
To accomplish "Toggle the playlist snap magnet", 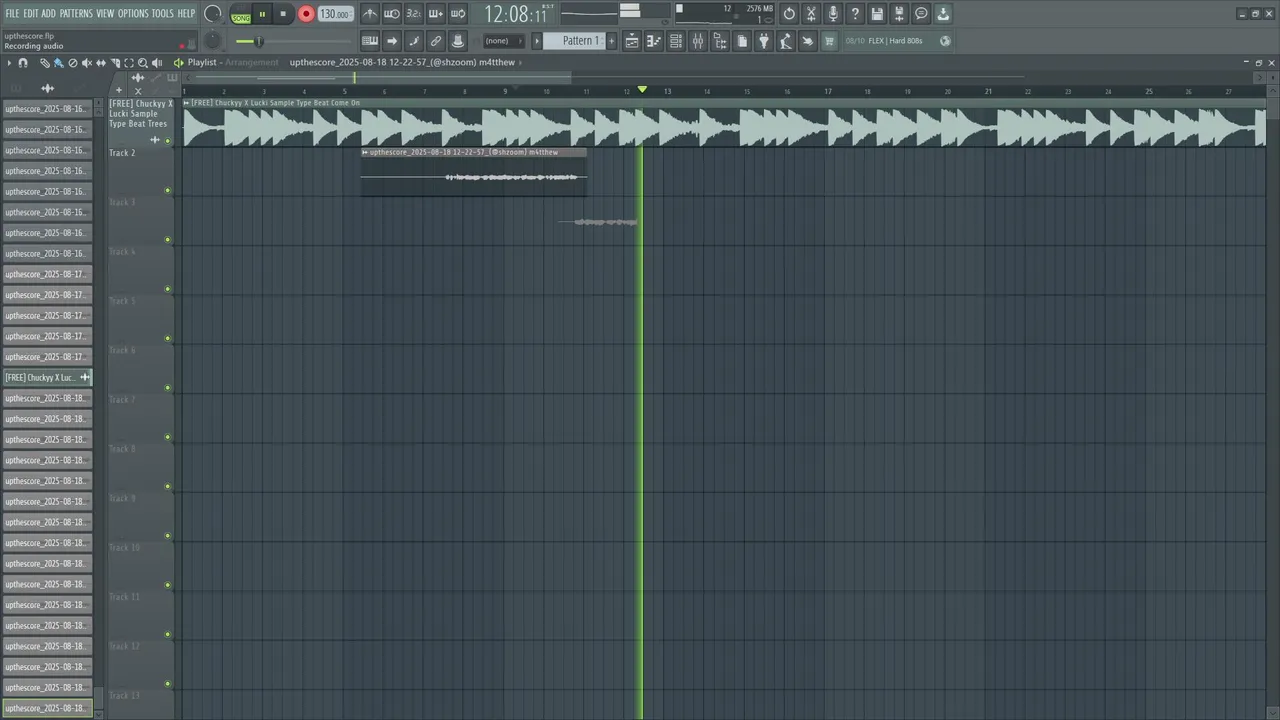I will pos(23,63).
